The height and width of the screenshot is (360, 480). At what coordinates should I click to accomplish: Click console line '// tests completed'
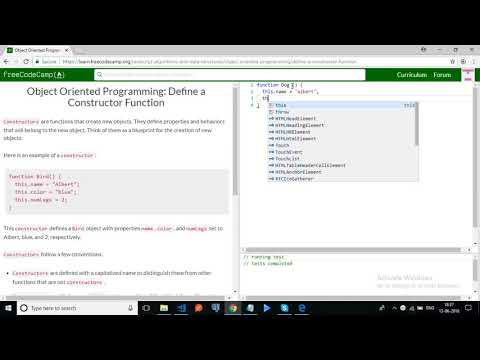268,264
